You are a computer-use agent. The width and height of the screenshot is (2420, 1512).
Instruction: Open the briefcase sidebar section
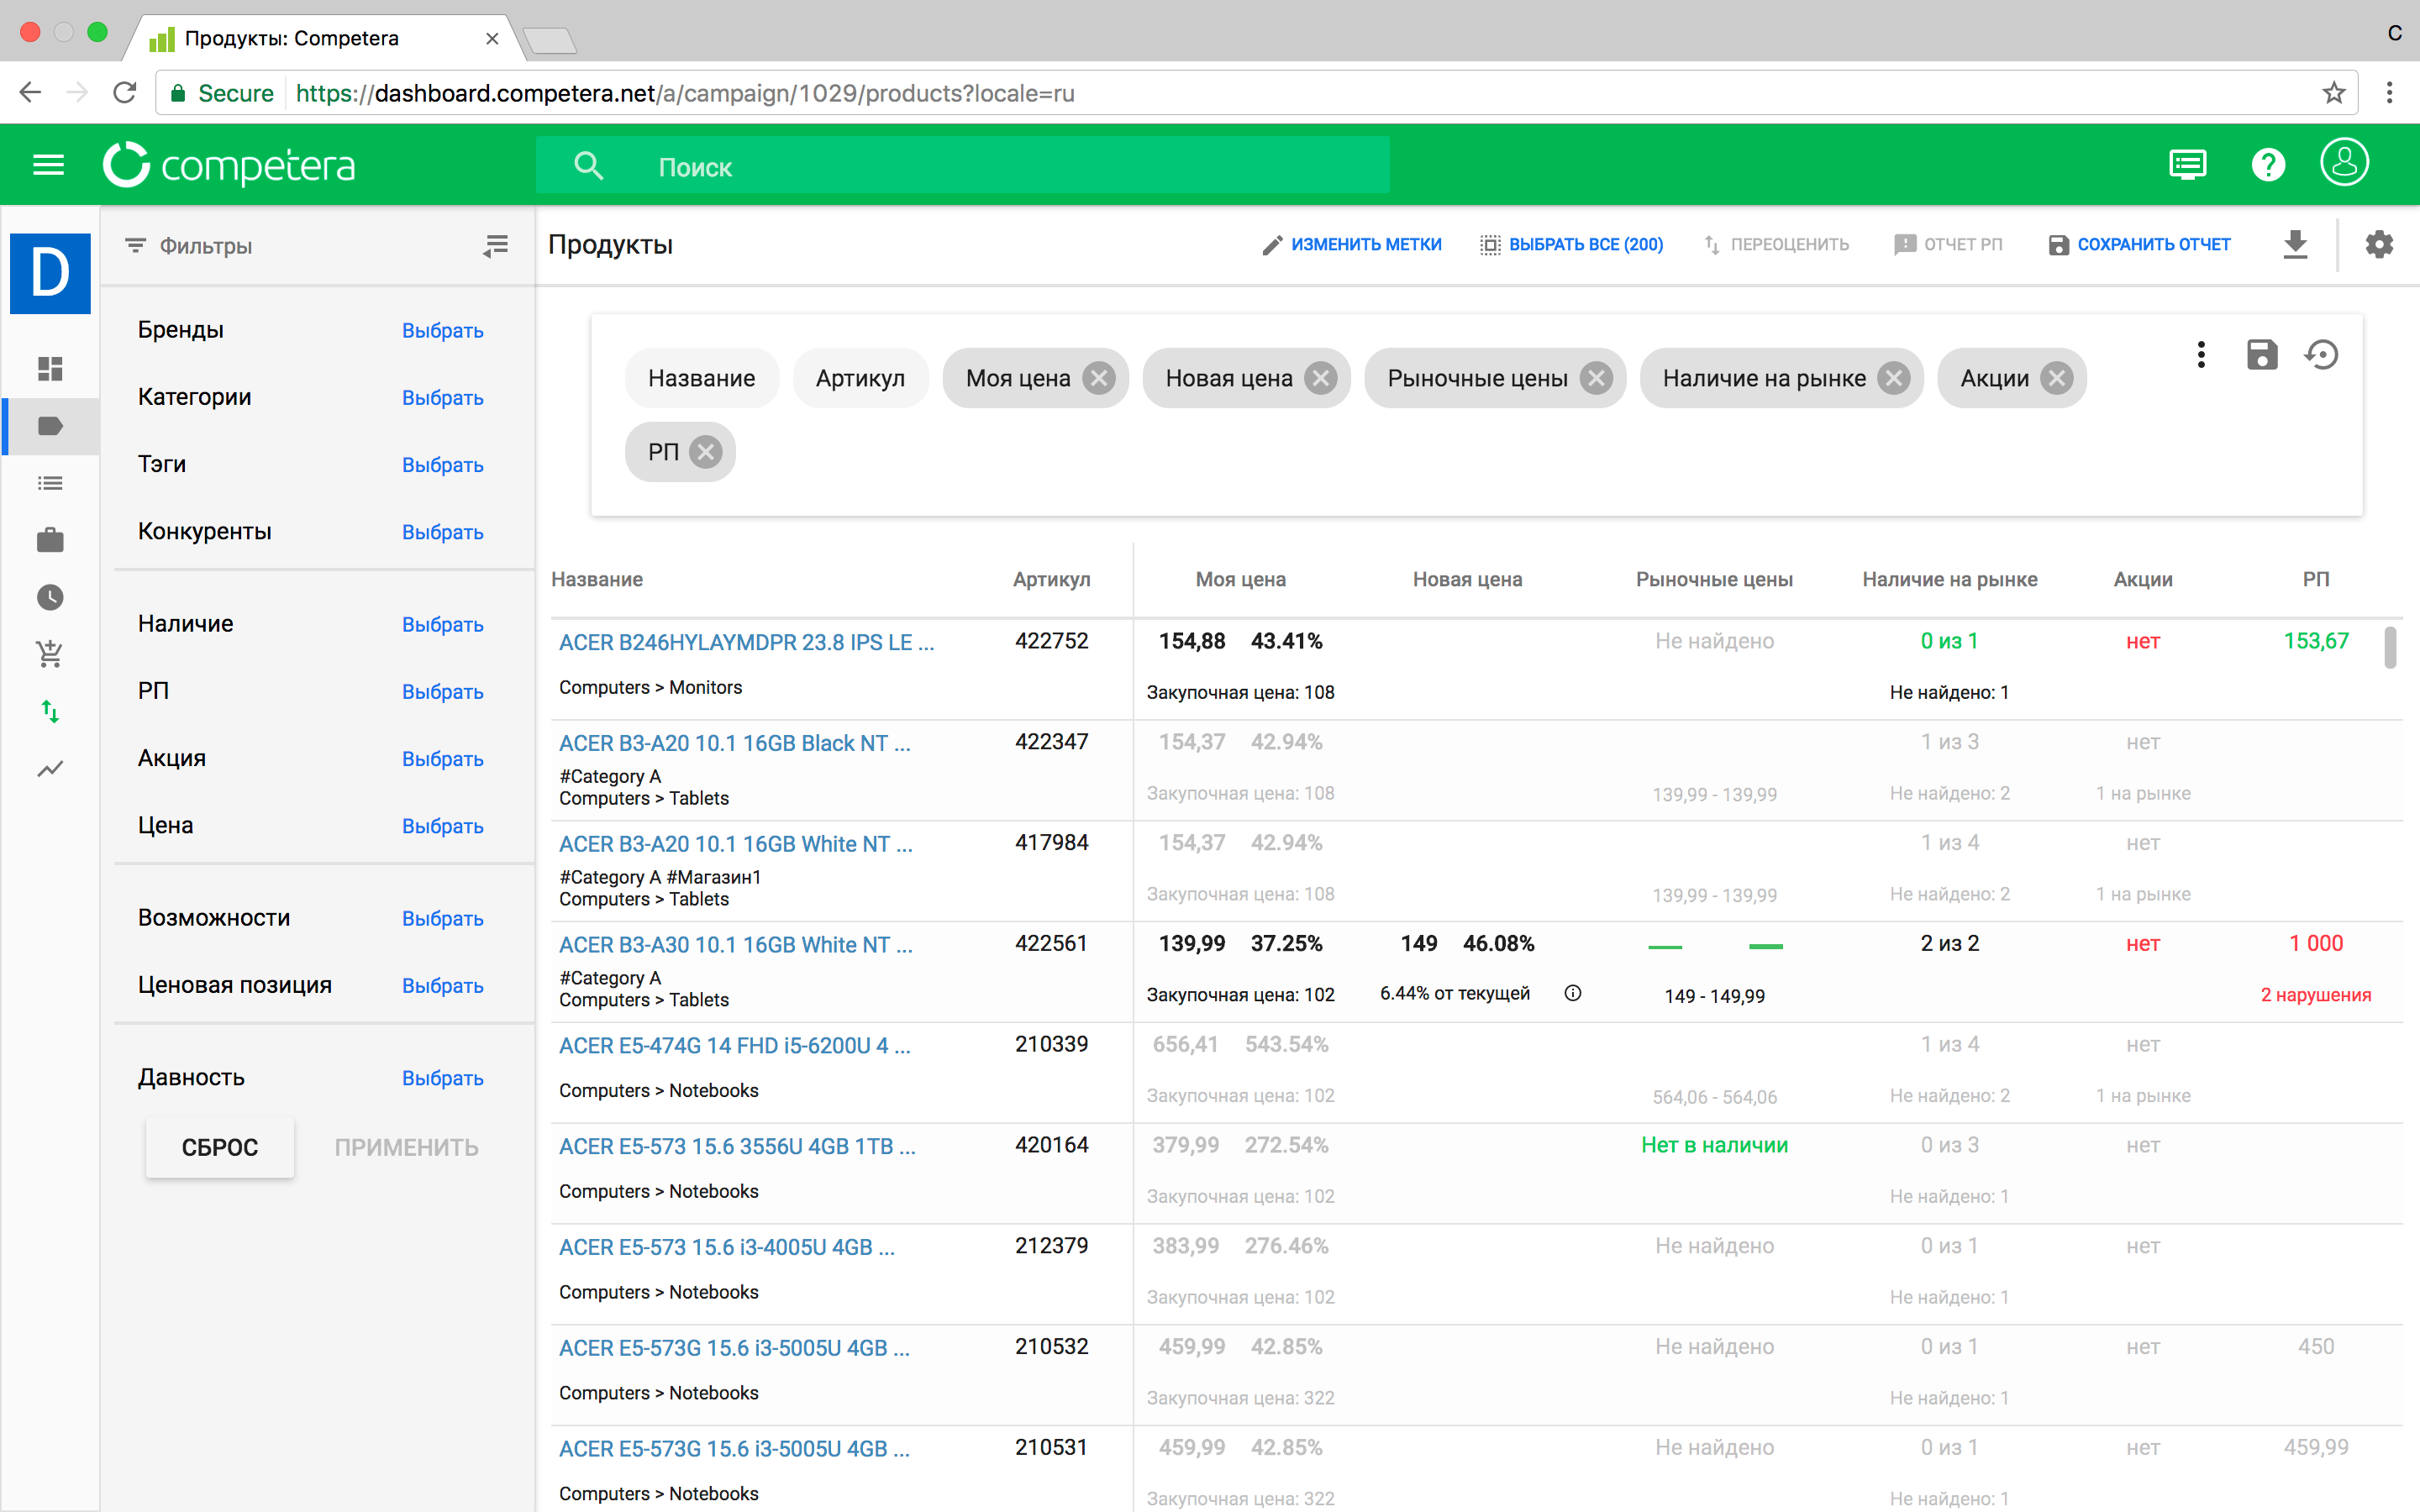[x=50, y=541]
